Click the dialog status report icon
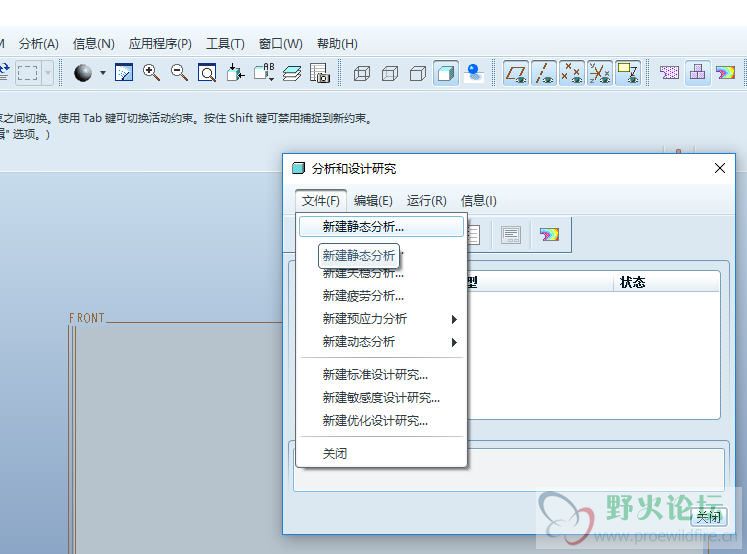Image resolution: width=747 pixels, height=554 pixels. click(511, 234)
